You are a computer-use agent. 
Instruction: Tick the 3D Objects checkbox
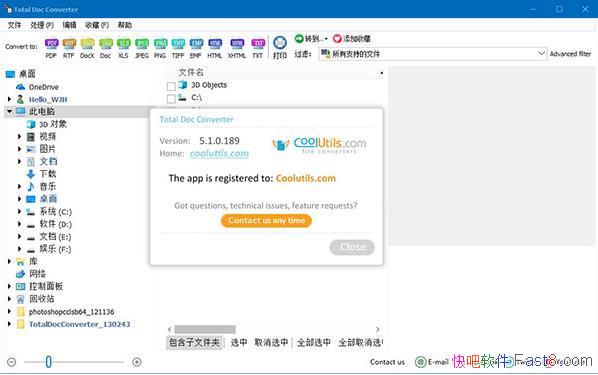[x=171, y=86]
